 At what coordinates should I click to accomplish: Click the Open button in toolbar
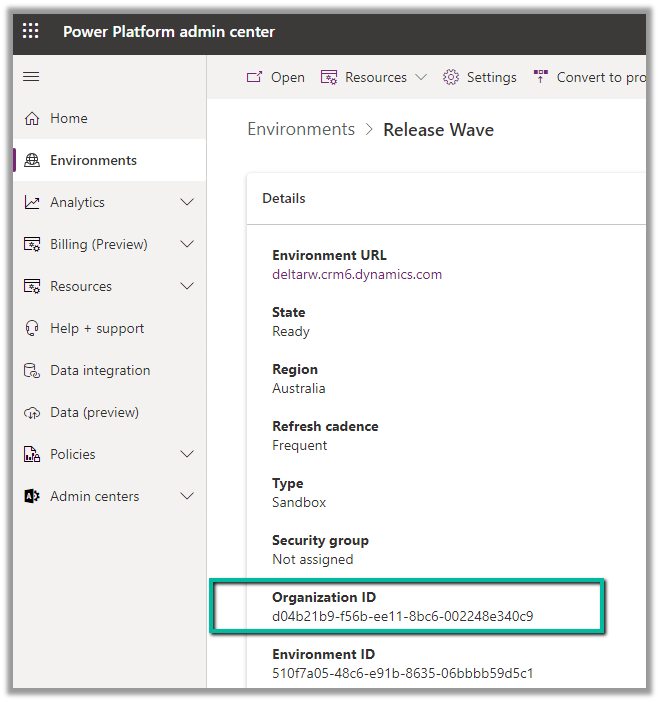(276, 77)
